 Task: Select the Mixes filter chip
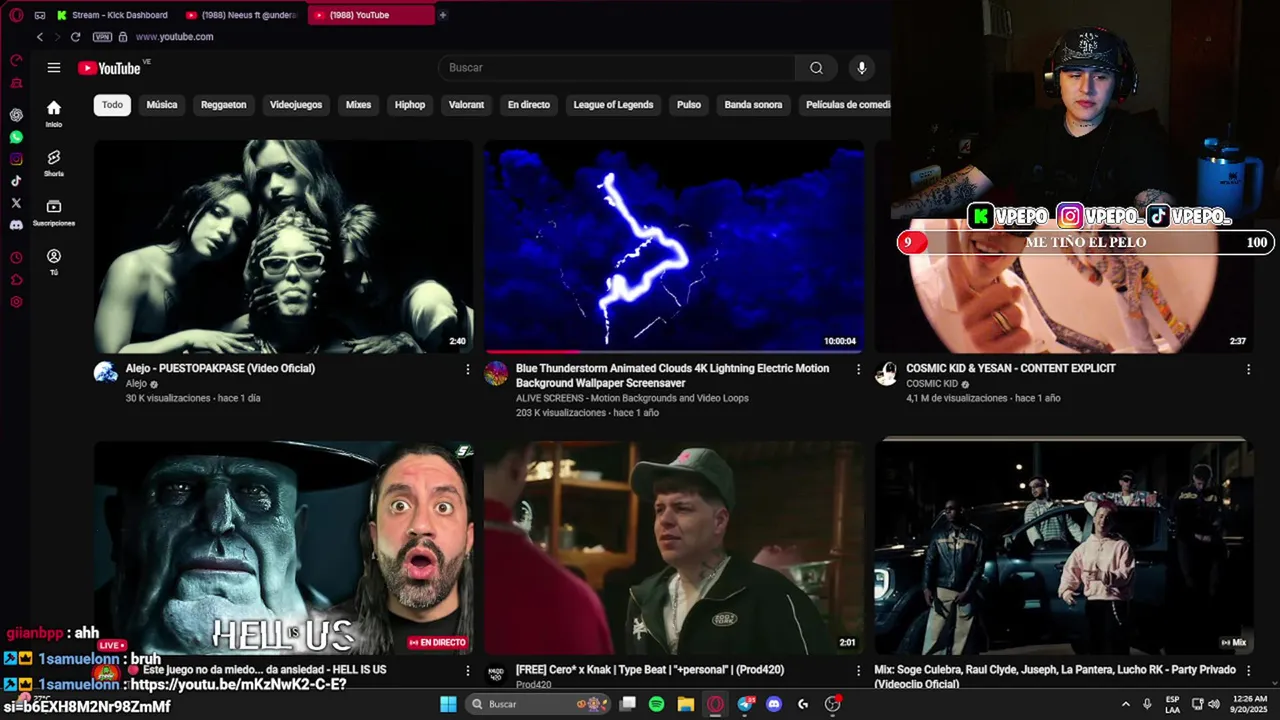(x=358, y=105)
